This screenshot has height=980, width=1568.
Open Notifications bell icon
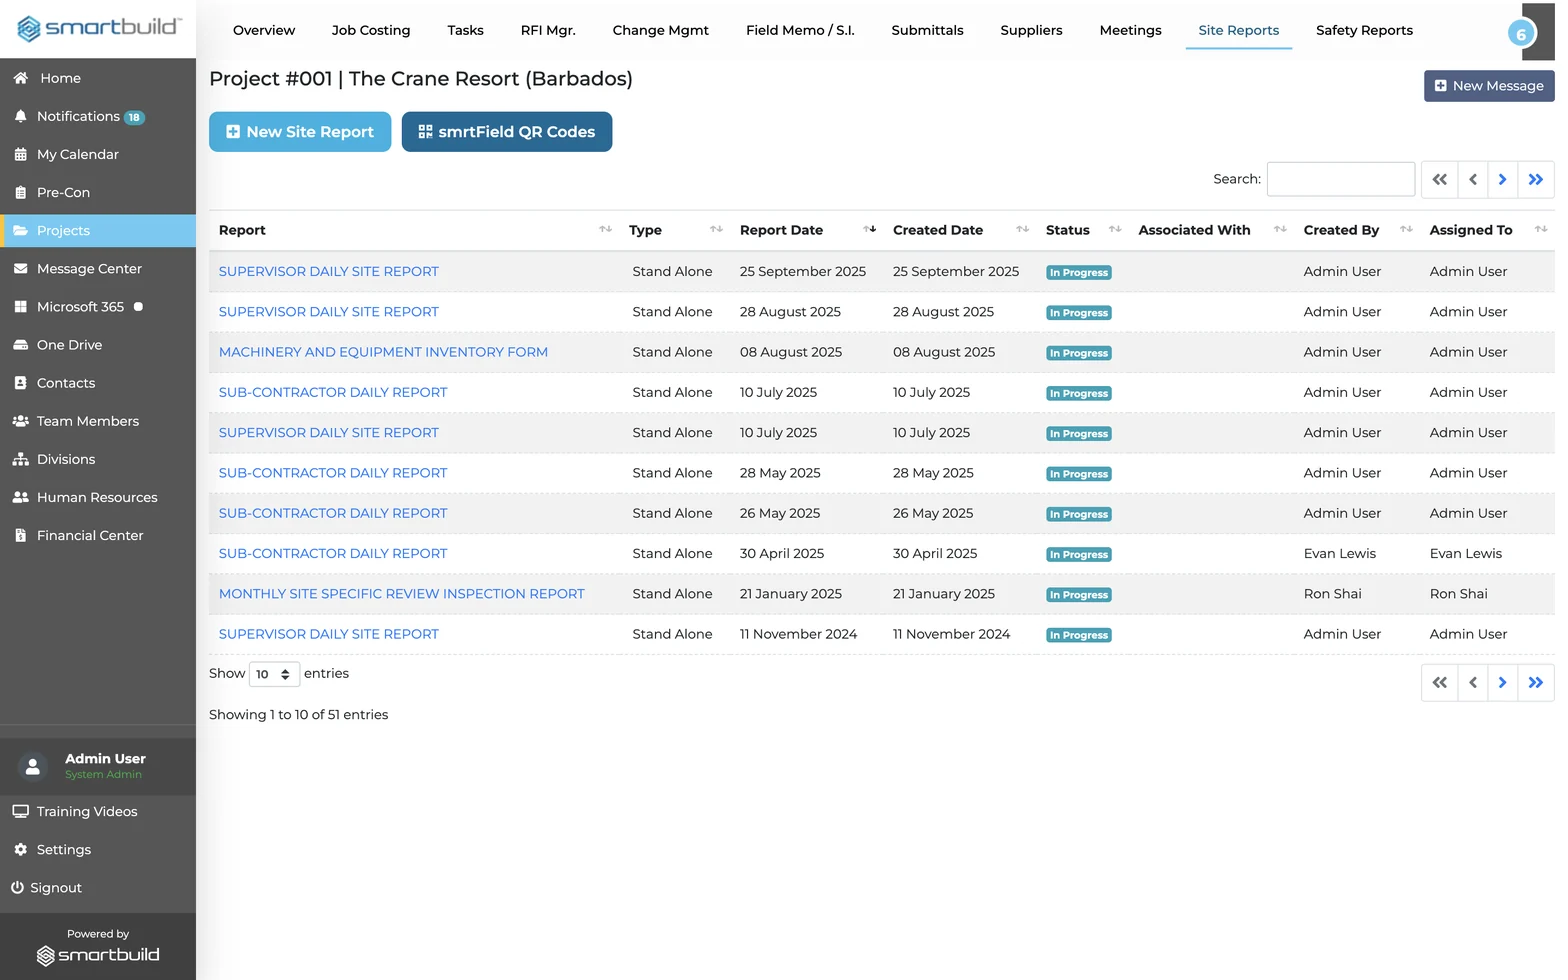pyautogui.click(x=20, y=116)
